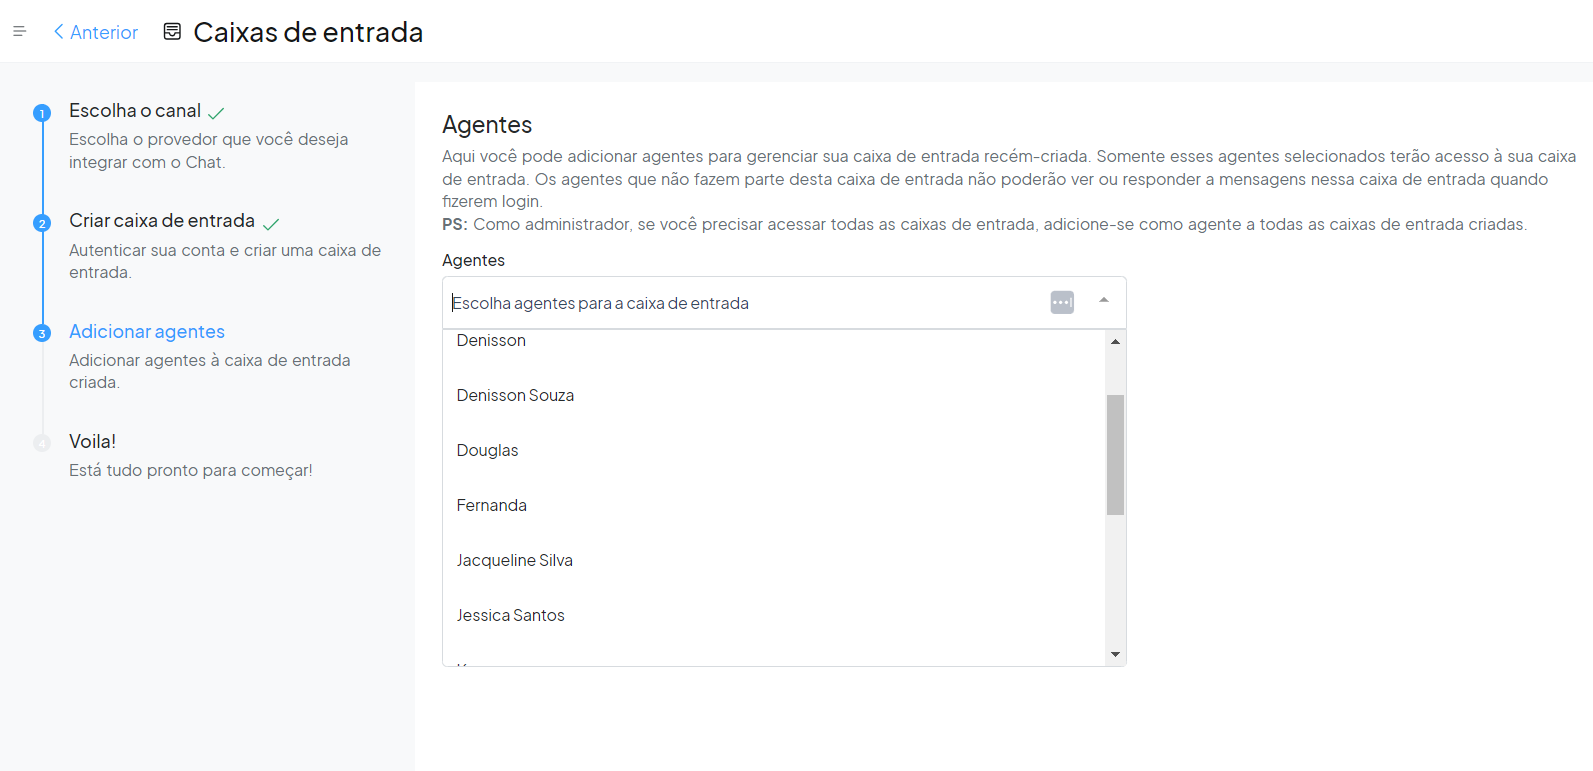Click the inbox icon beside Caixas de entrada
This screenshot has height=771, width=1593.
click(x=172, y=32)
